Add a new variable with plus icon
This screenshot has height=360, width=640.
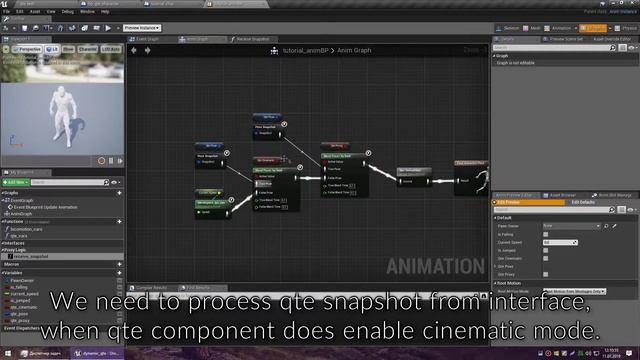coord(120,273)
